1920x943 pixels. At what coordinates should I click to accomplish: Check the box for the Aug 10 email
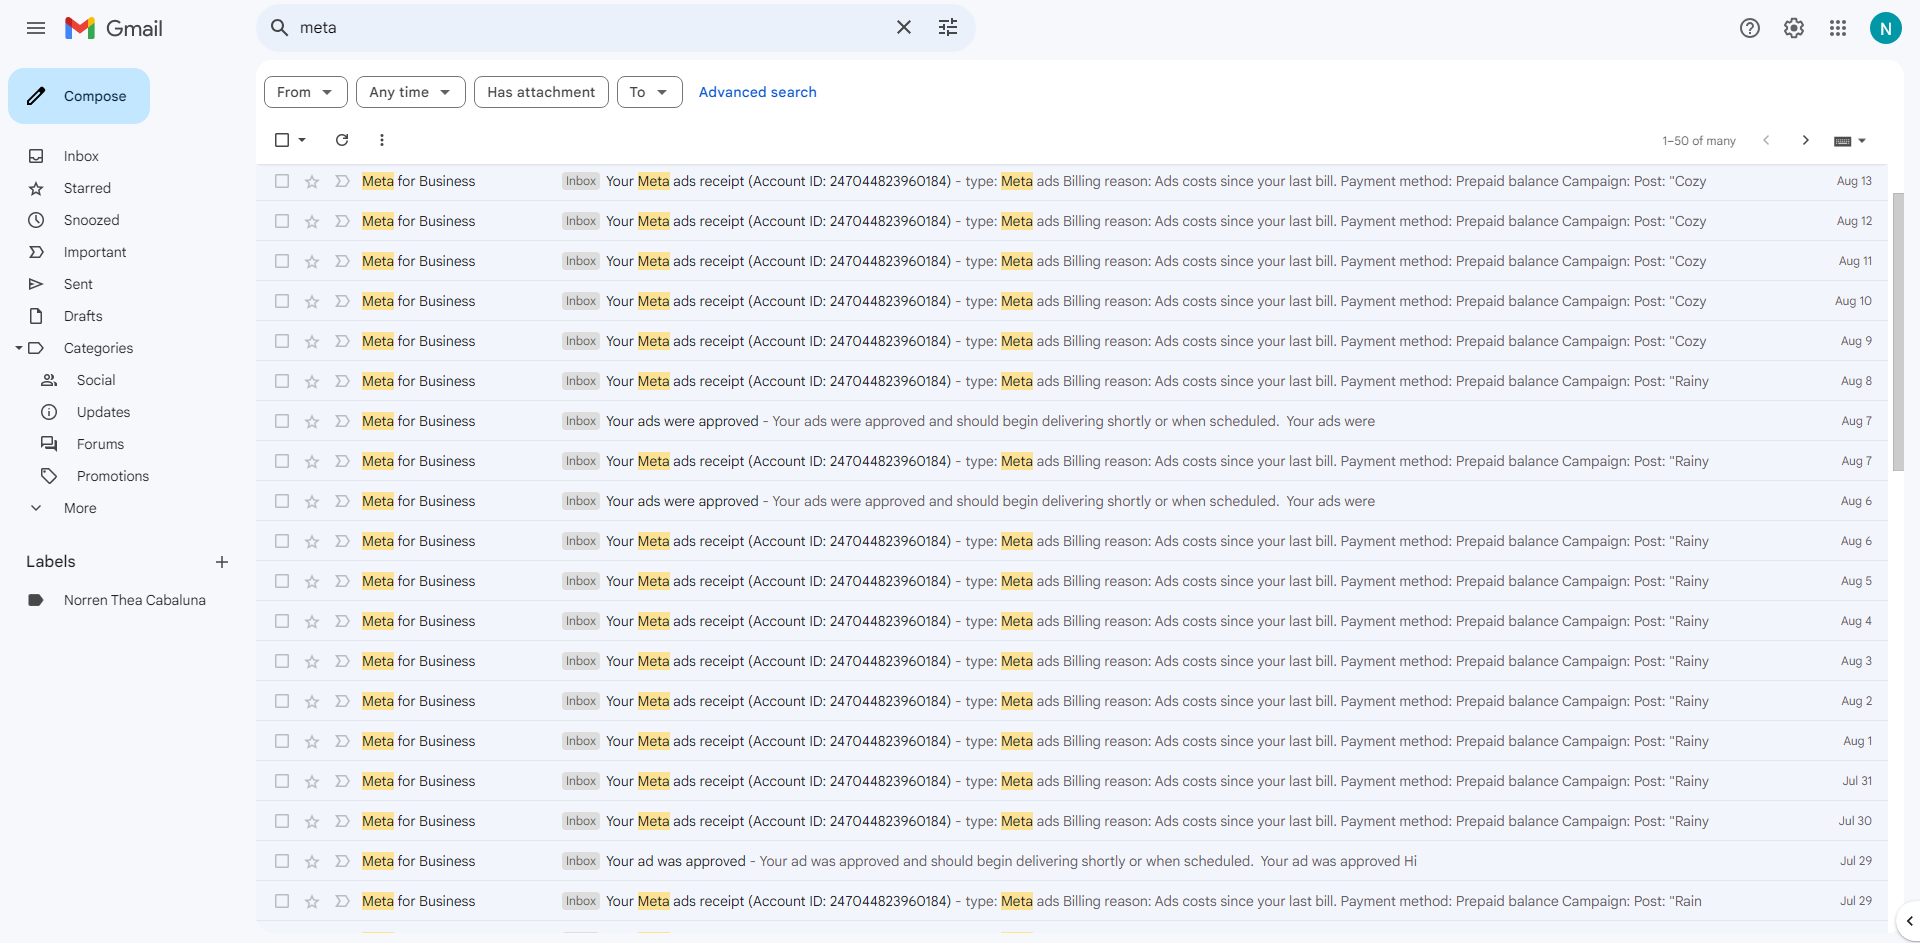(282, 301)
